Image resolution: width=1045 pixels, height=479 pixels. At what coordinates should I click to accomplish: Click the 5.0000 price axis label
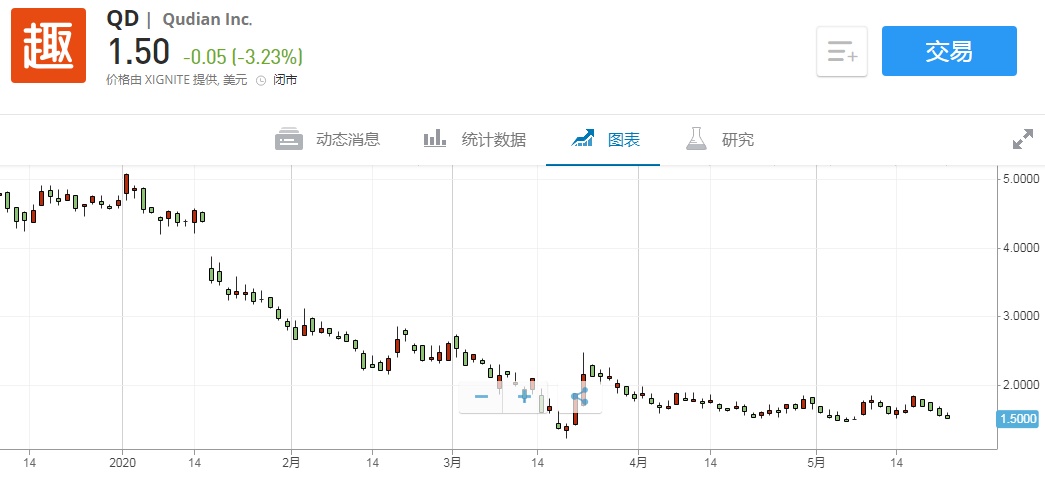click(1018, 179)
